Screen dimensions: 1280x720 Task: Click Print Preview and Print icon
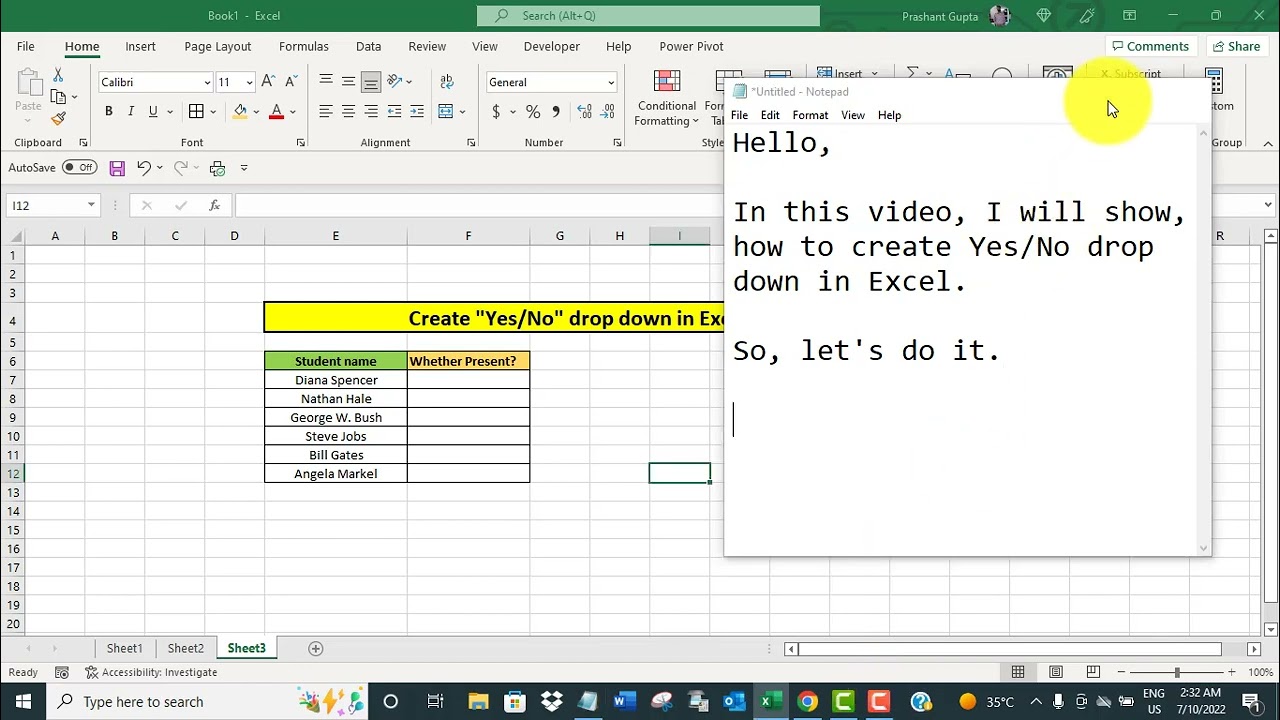(x=217, y=168)
